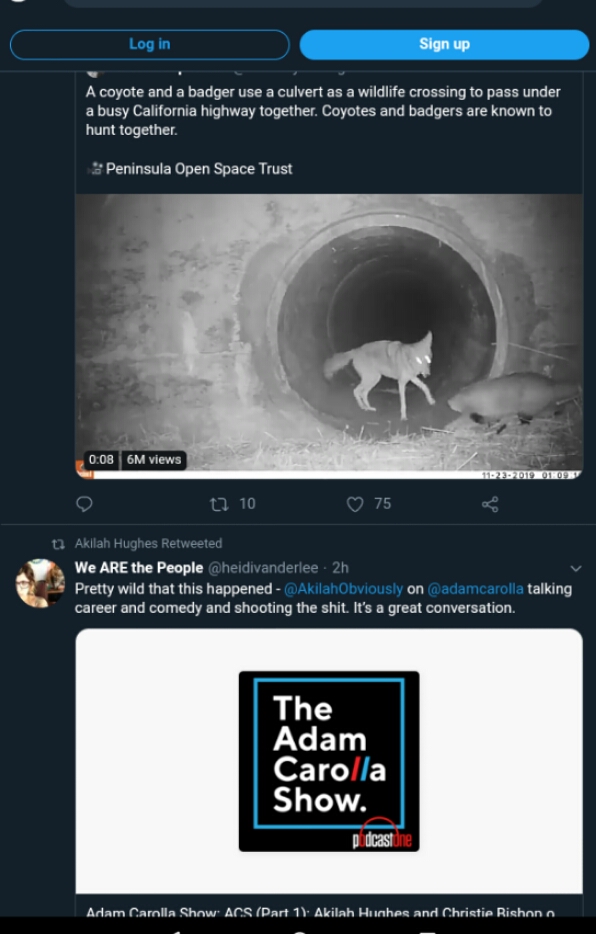
Task: Play the coyote and badger culvert video
Action: coord(329,336)
